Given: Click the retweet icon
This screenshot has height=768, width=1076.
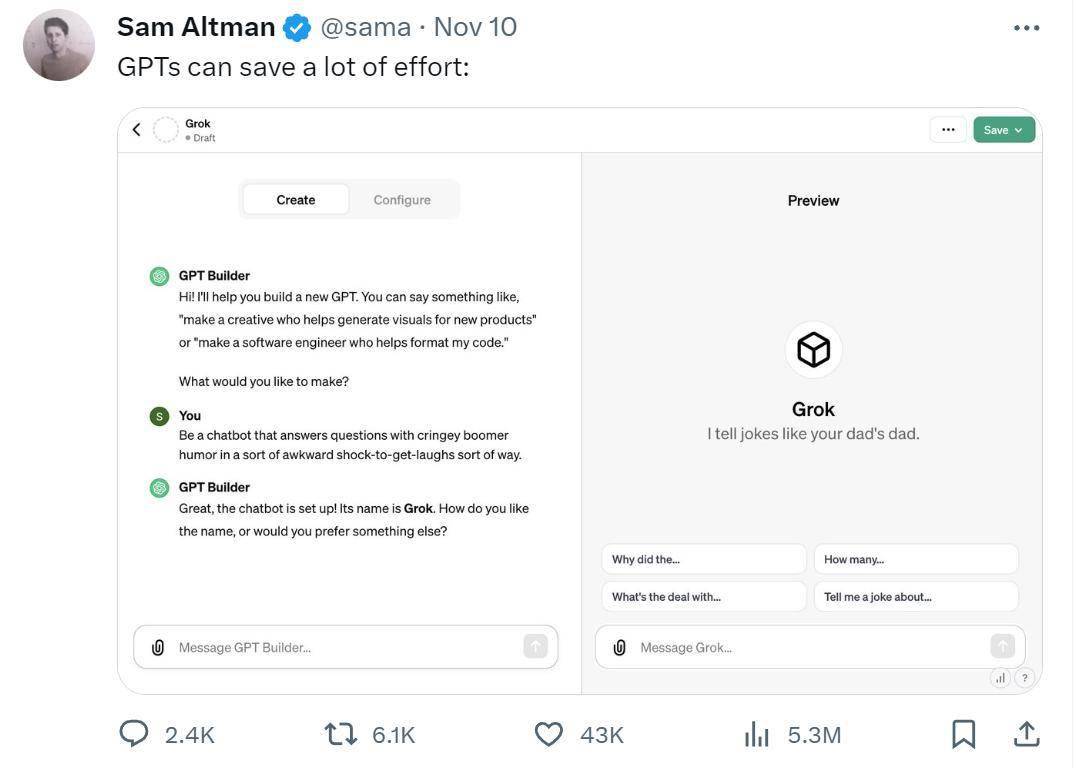Looking at the screenshot, I should click(x=341, y=734).
